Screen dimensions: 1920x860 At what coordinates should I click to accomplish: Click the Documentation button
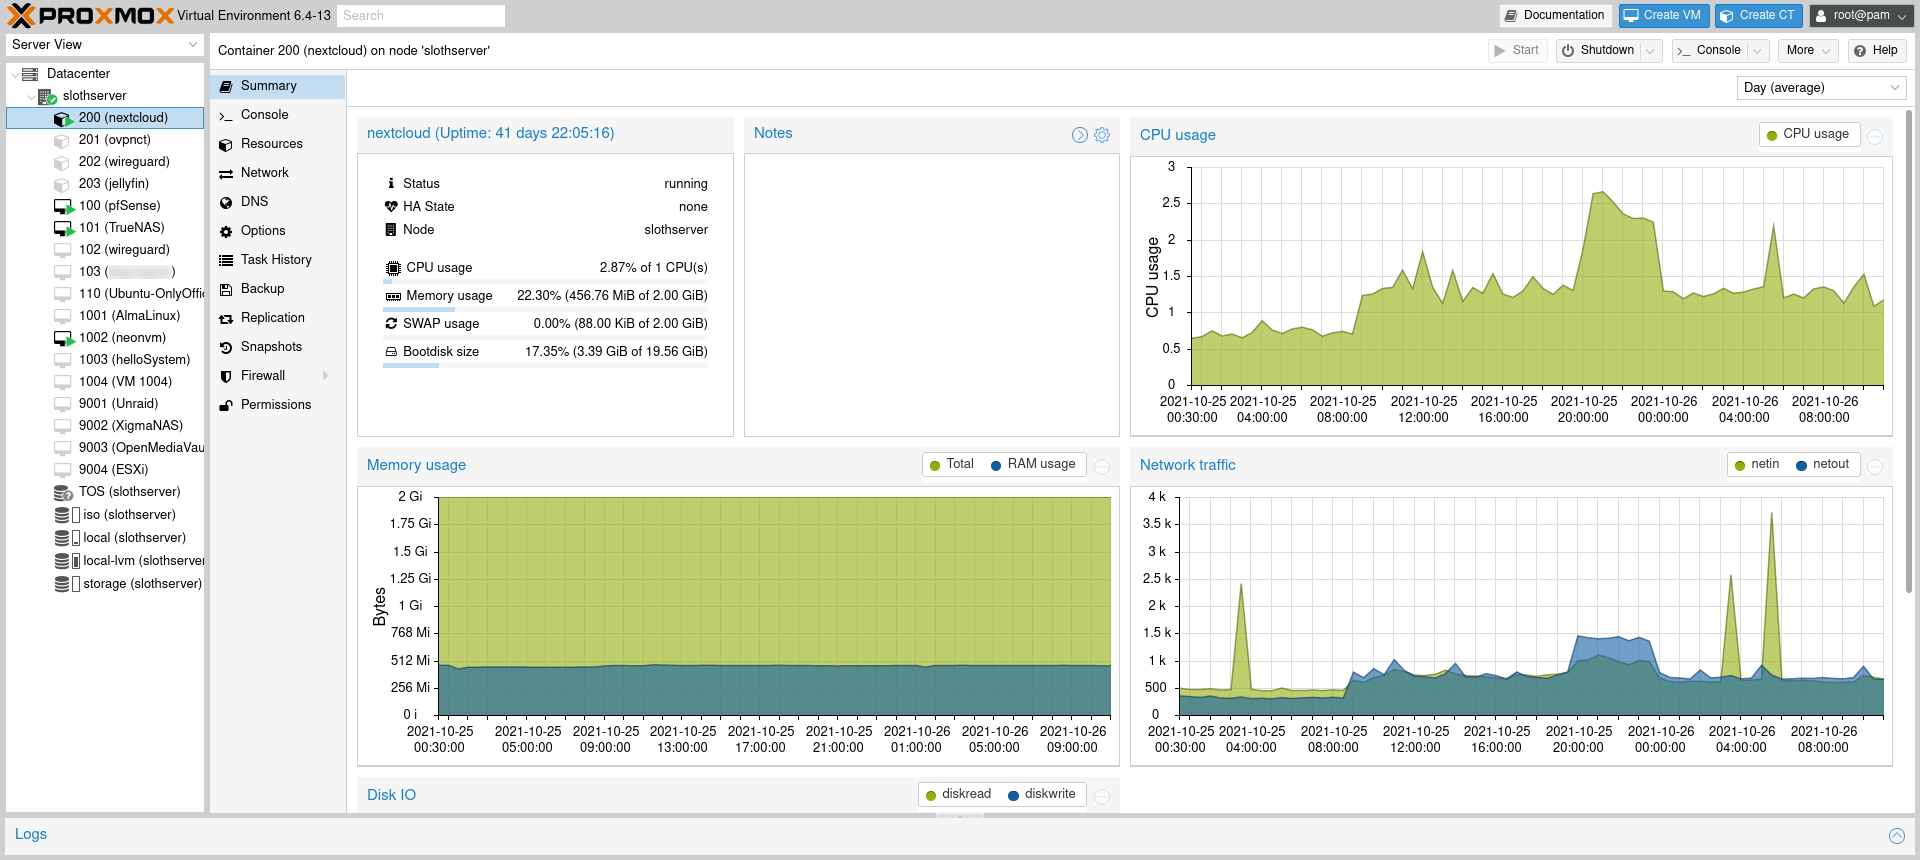[x=1555, y=16]
